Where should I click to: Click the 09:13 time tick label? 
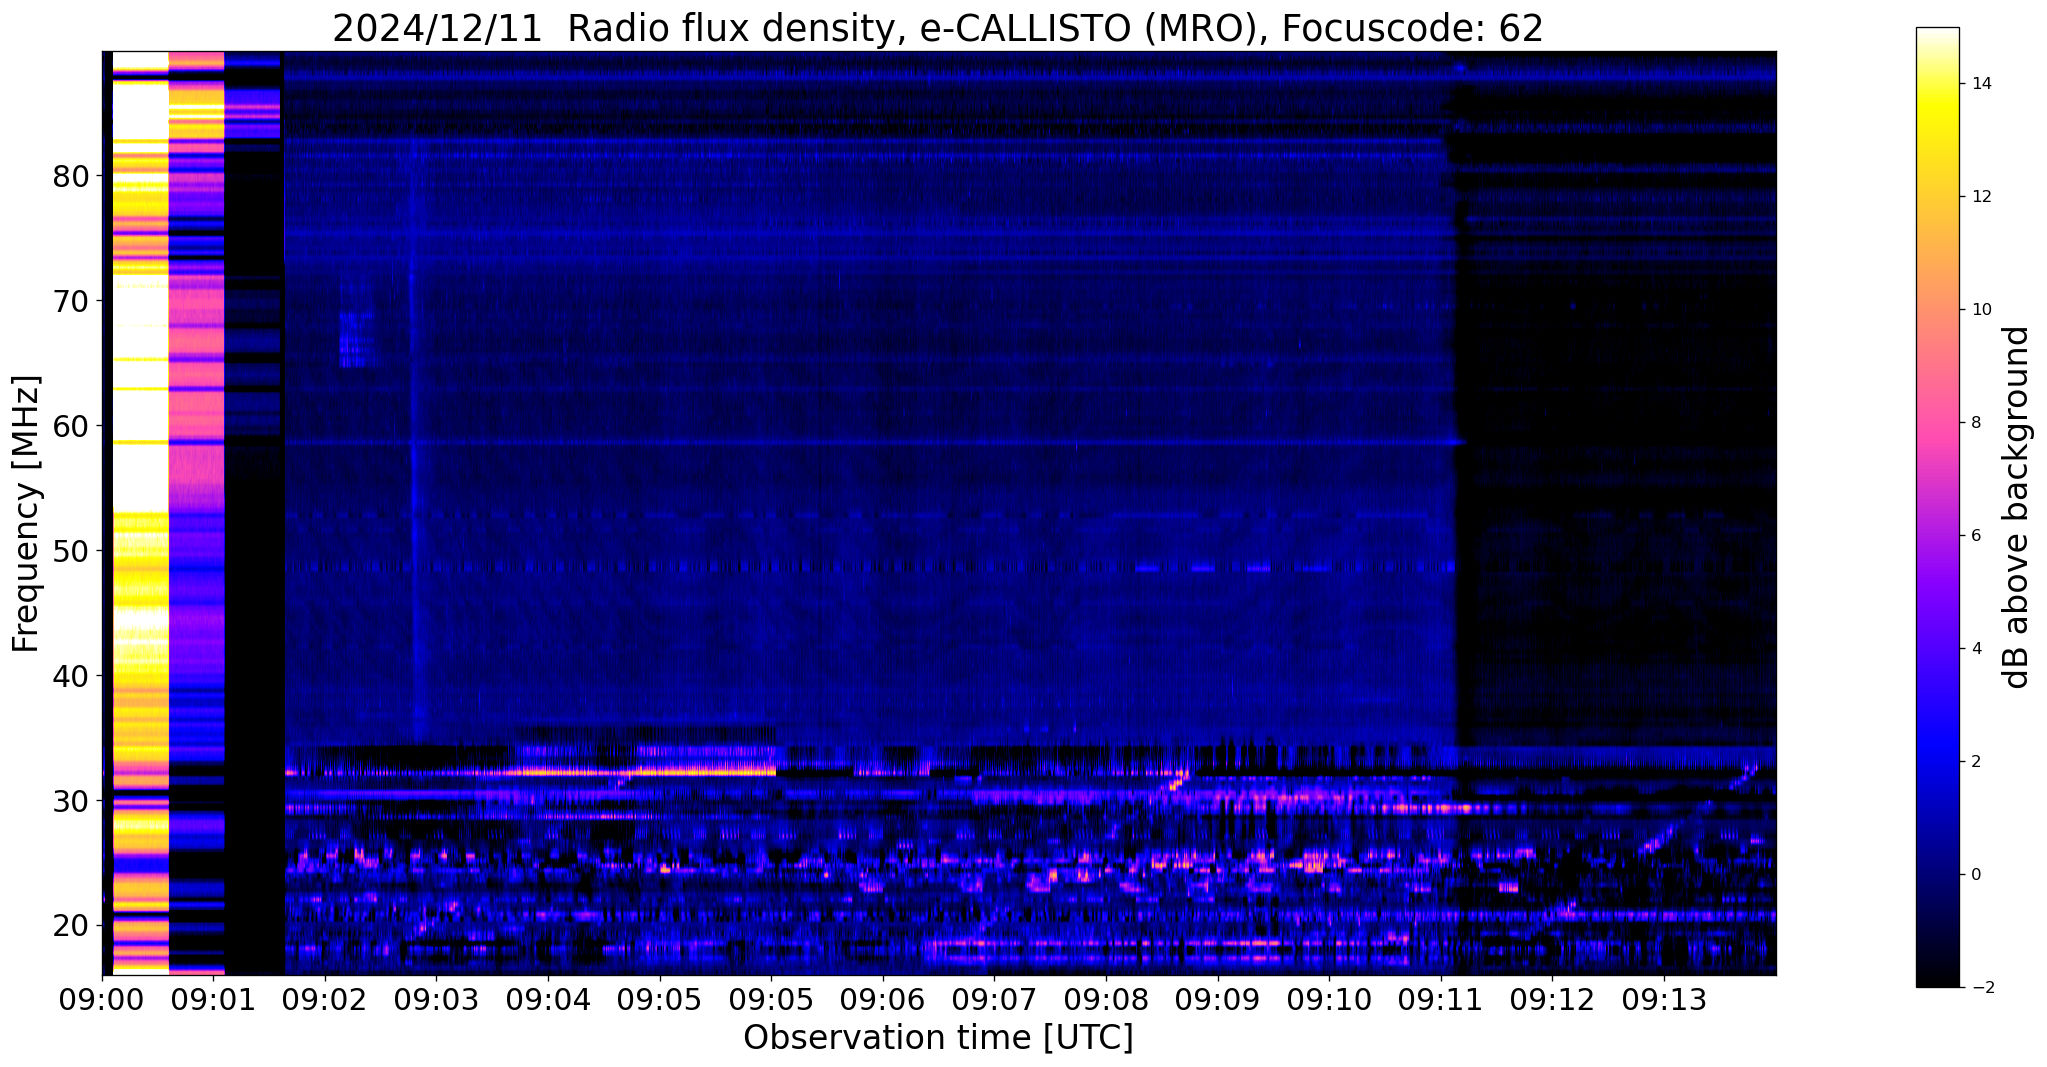point(1664,999)
